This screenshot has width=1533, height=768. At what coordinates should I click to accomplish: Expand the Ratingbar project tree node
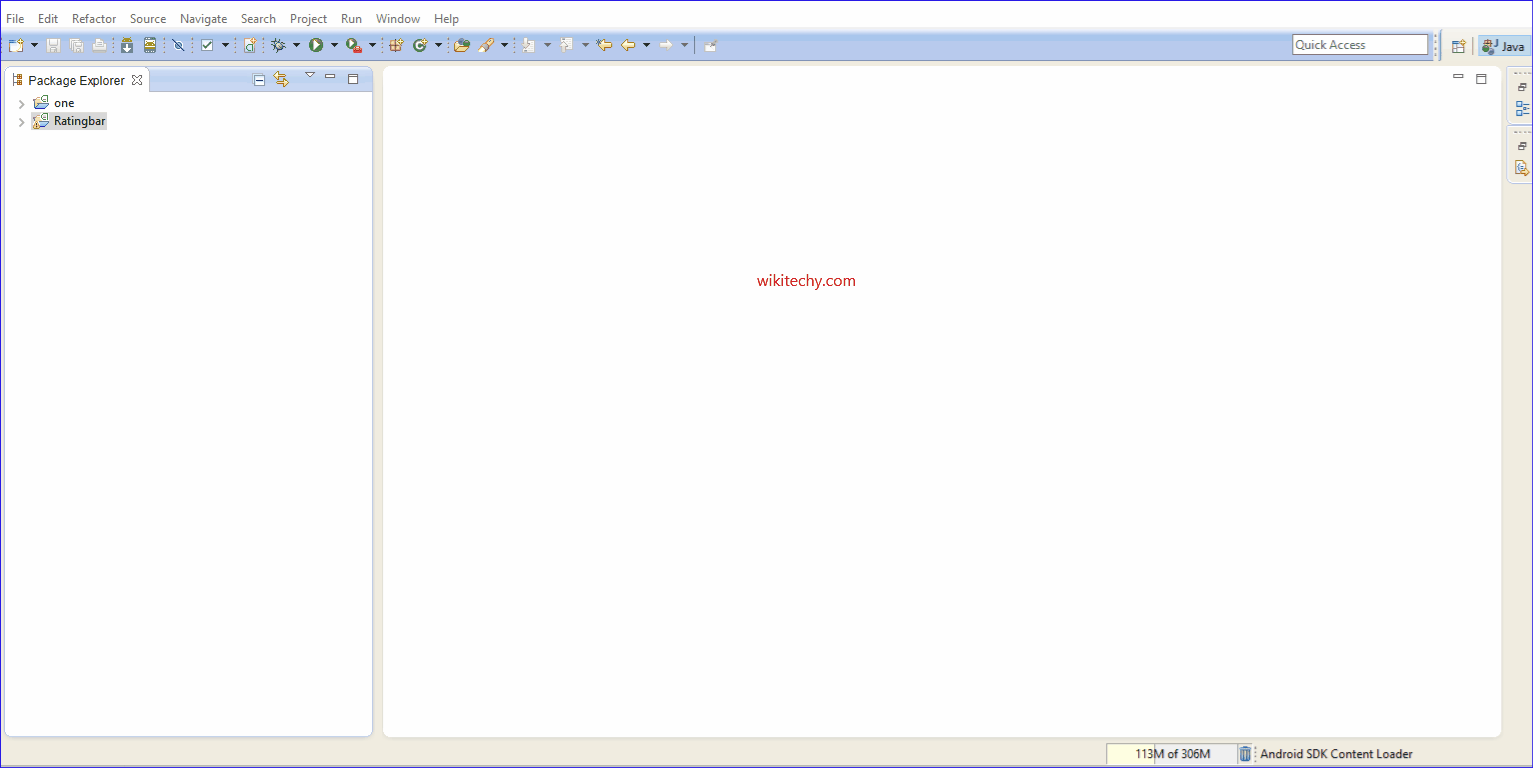(21, 122)
